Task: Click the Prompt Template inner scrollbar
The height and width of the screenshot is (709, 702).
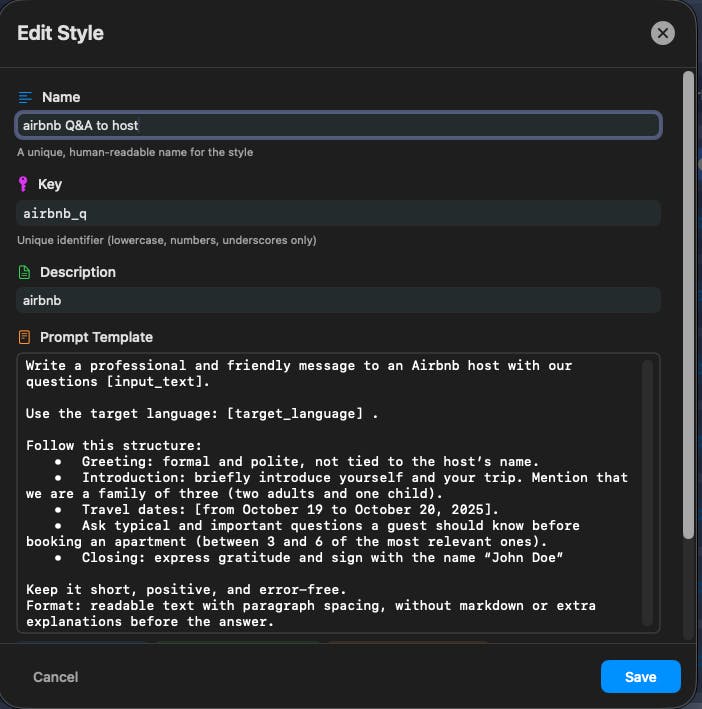Action: point(647,493)
